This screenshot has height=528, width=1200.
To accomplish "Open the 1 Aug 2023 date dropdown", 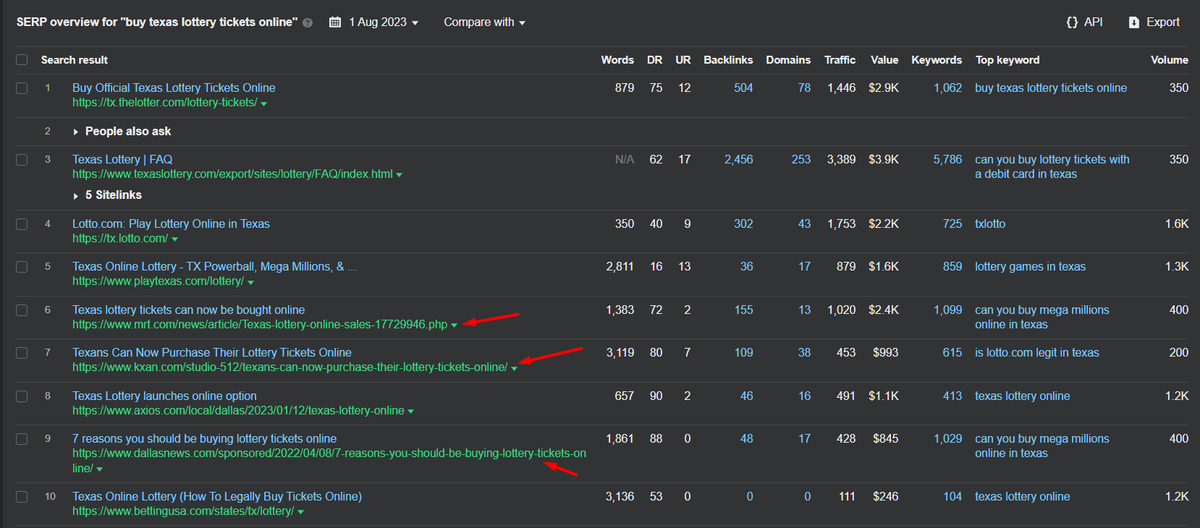I will (384, 22).
